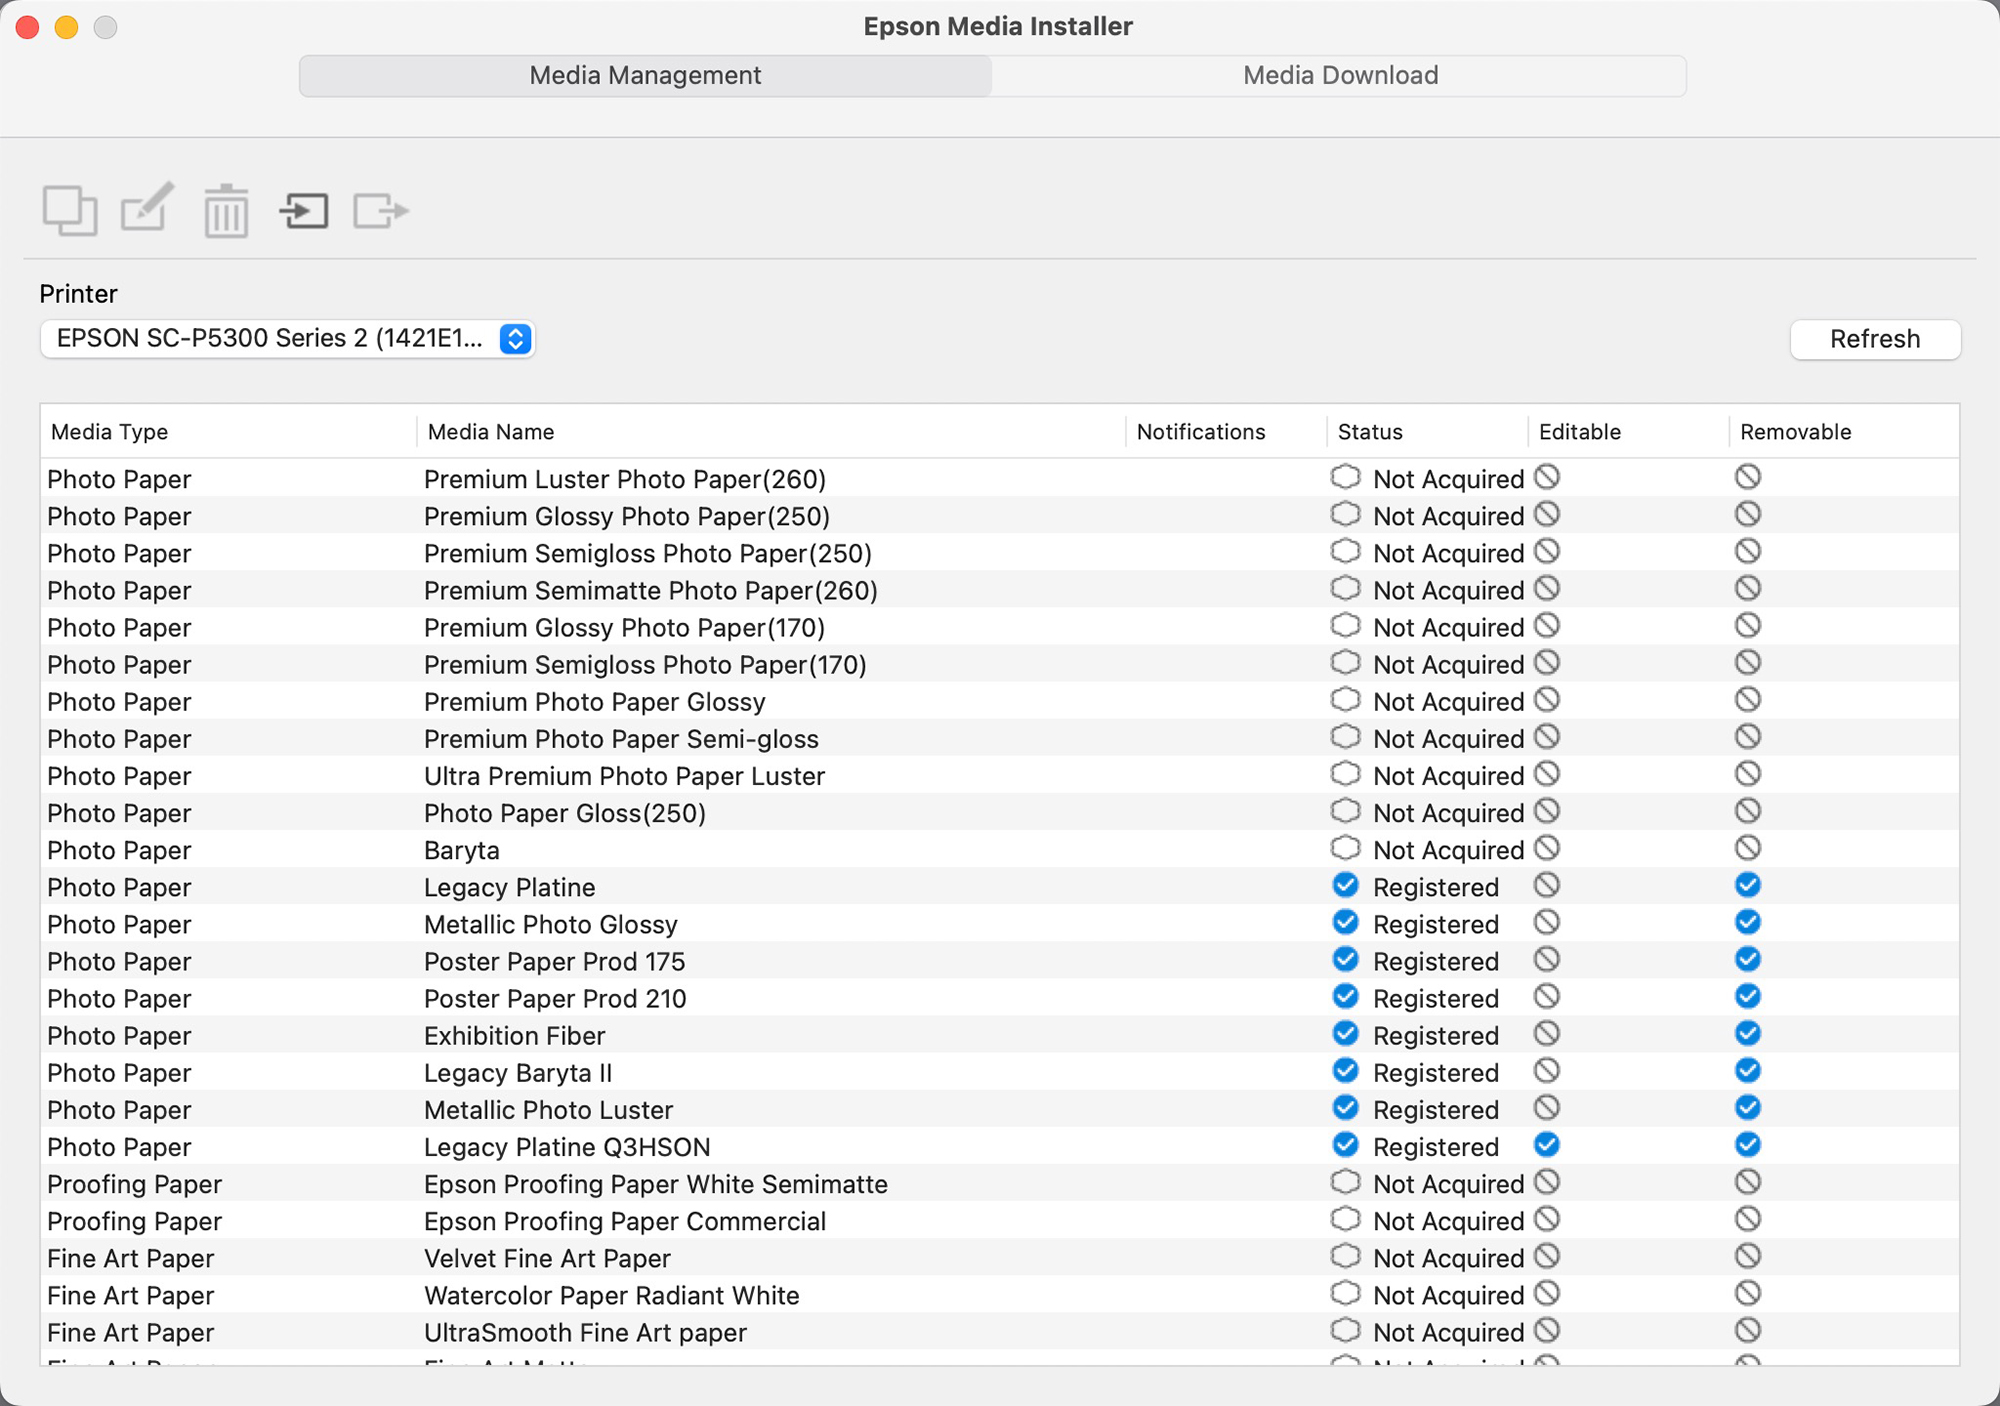Click the Editable column header
Viewport: 2000px width, 1406px height.
1580,432
